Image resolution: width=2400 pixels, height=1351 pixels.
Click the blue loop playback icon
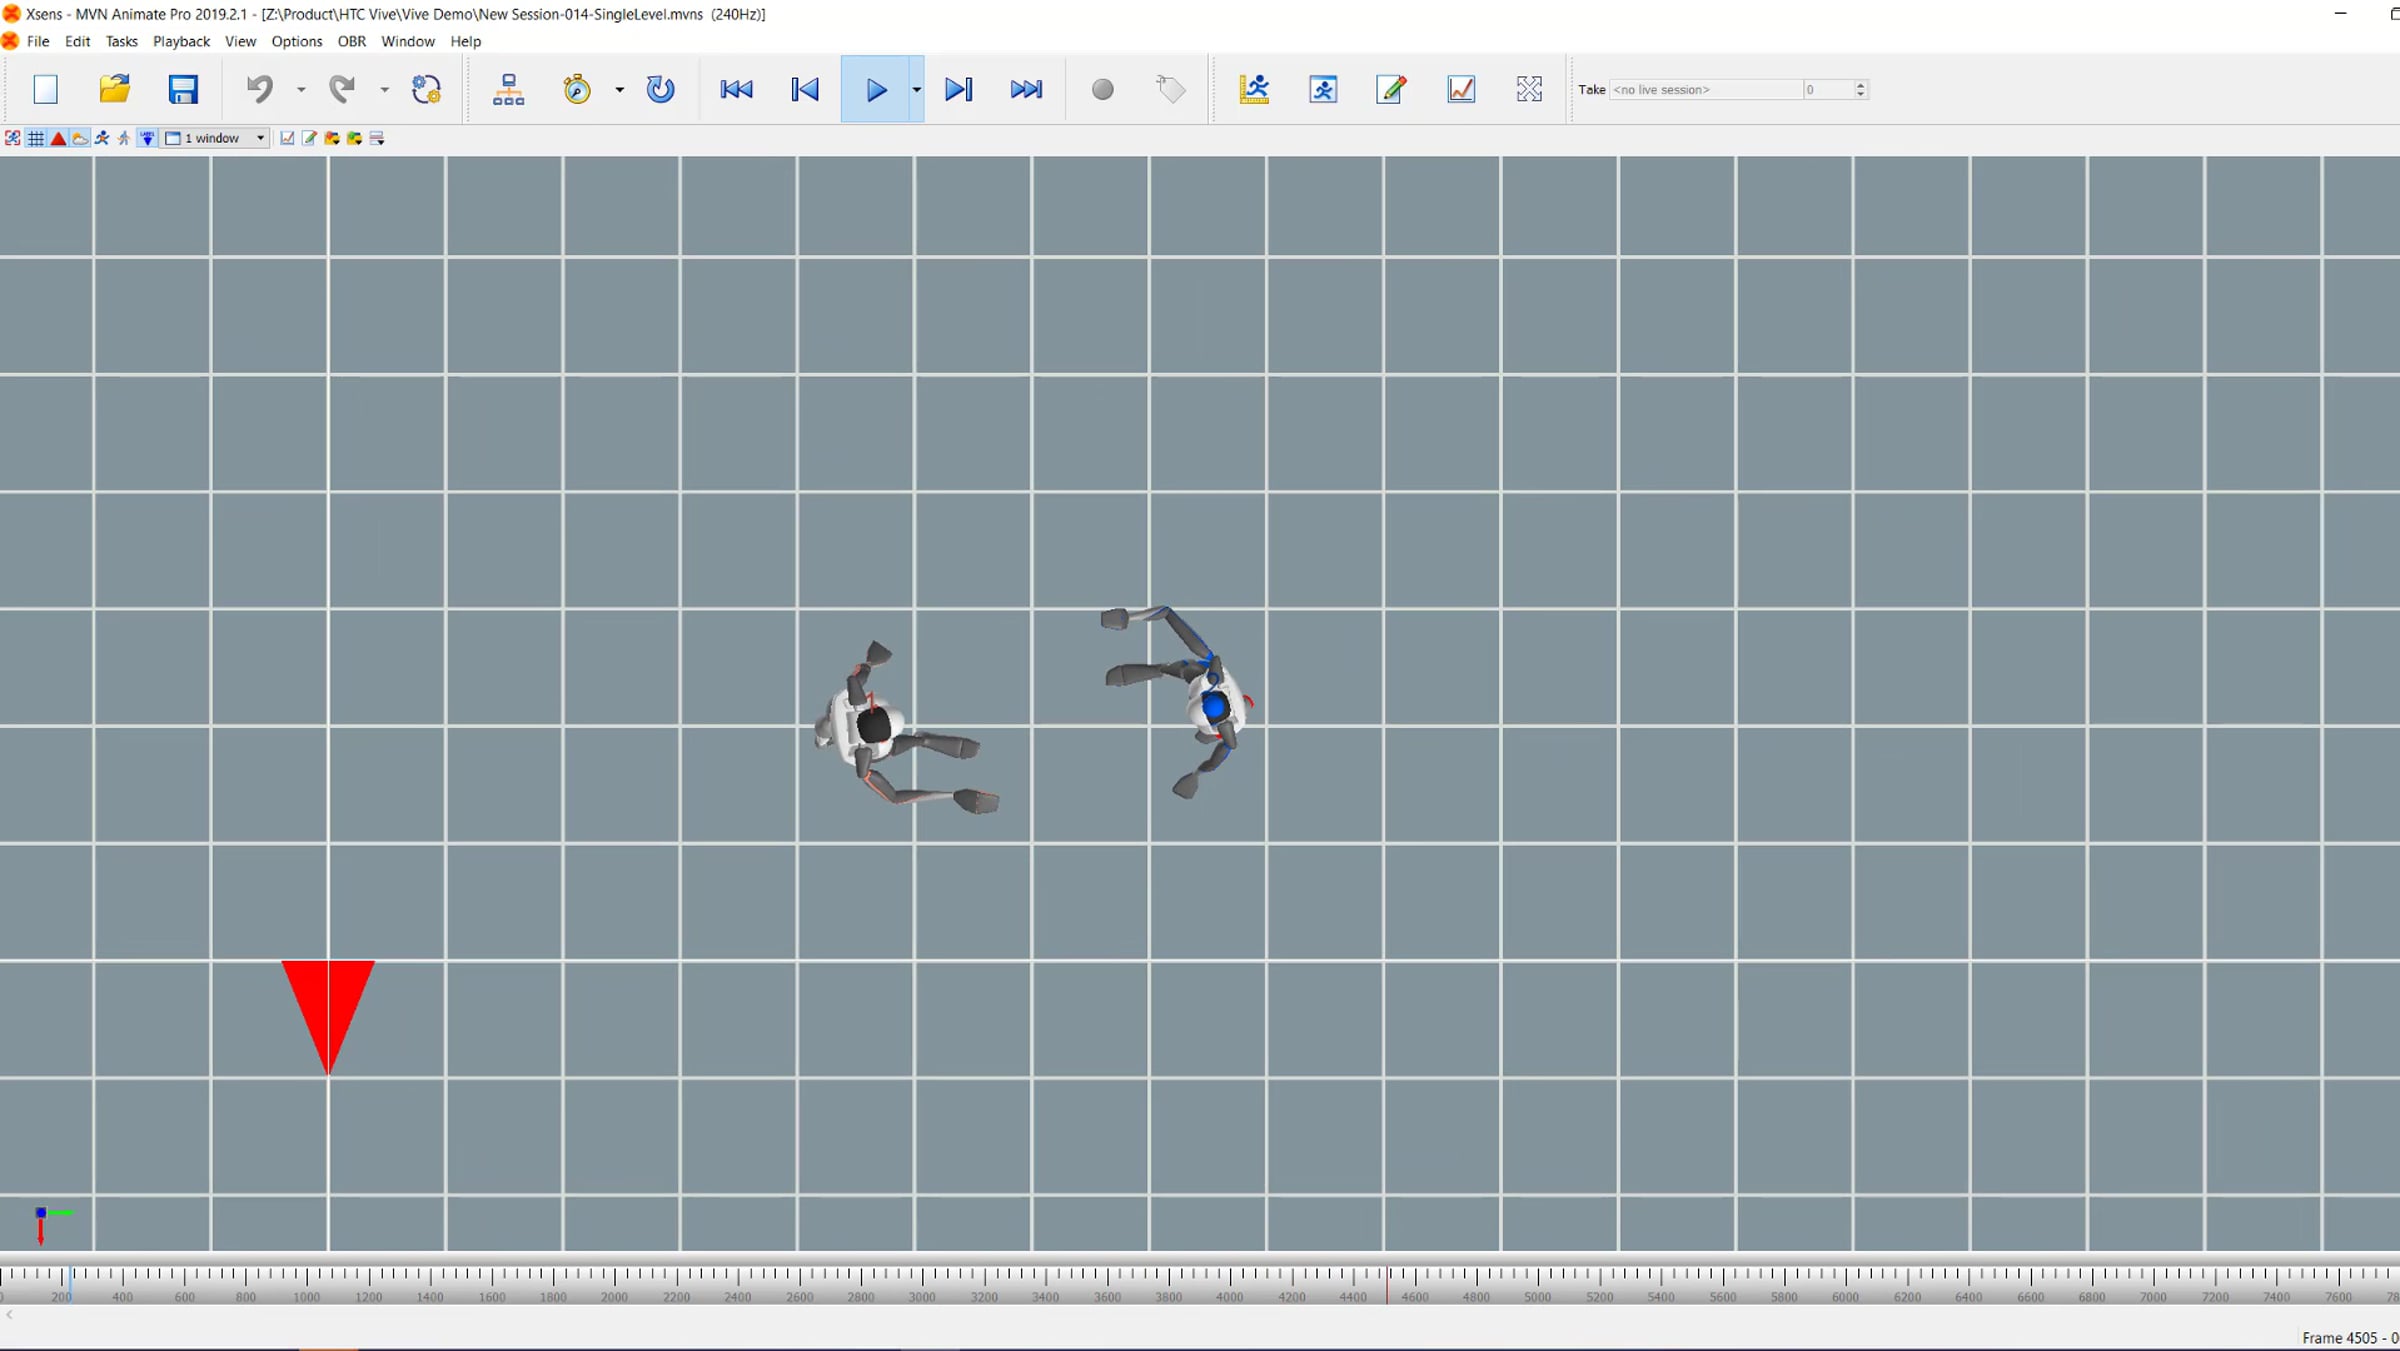tap(660, 90)
